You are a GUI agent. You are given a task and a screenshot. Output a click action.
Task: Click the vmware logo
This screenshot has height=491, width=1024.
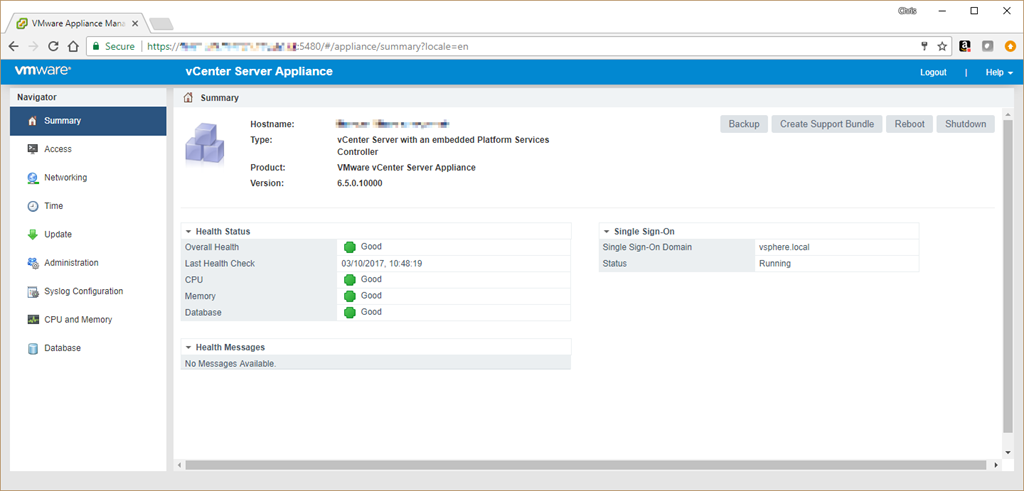(43, 71)
